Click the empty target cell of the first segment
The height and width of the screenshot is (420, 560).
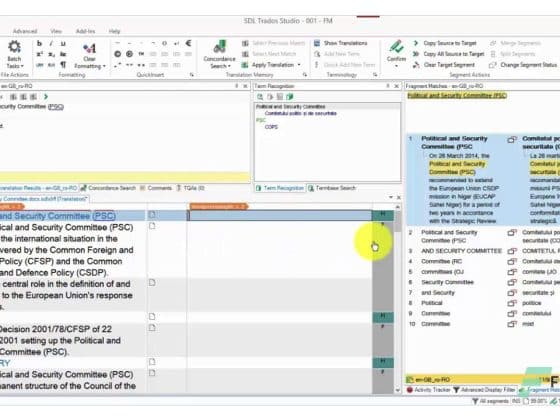(x=280, y=215)
